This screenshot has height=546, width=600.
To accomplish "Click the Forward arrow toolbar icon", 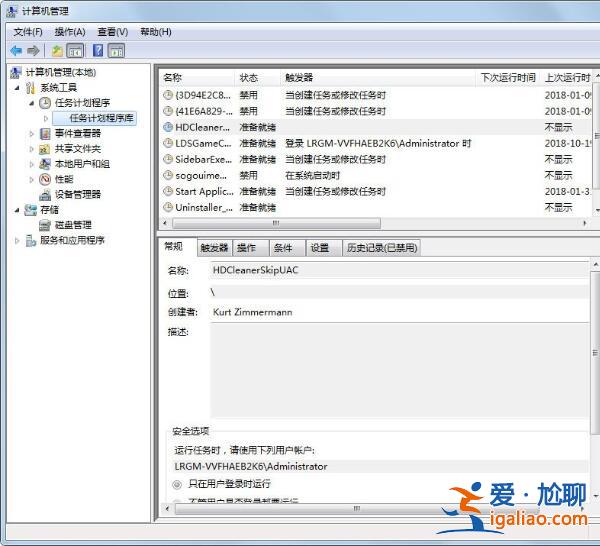I will click(x=34, y=51).
